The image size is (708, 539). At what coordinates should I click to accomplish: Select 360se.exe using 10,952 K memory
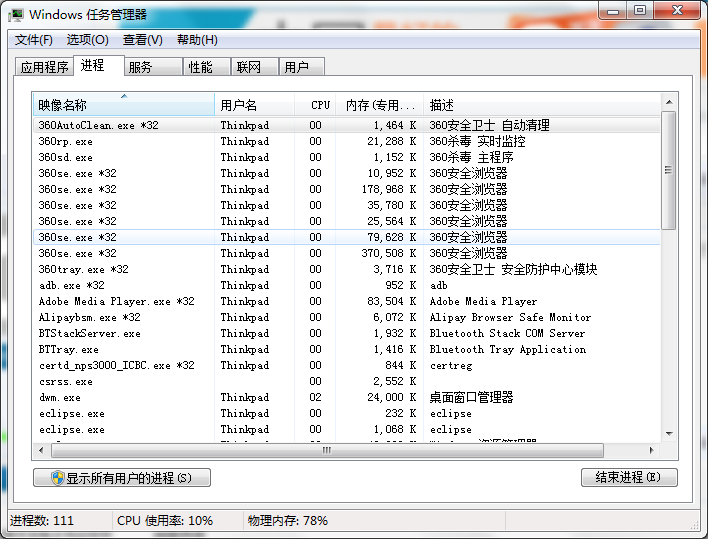347,173
